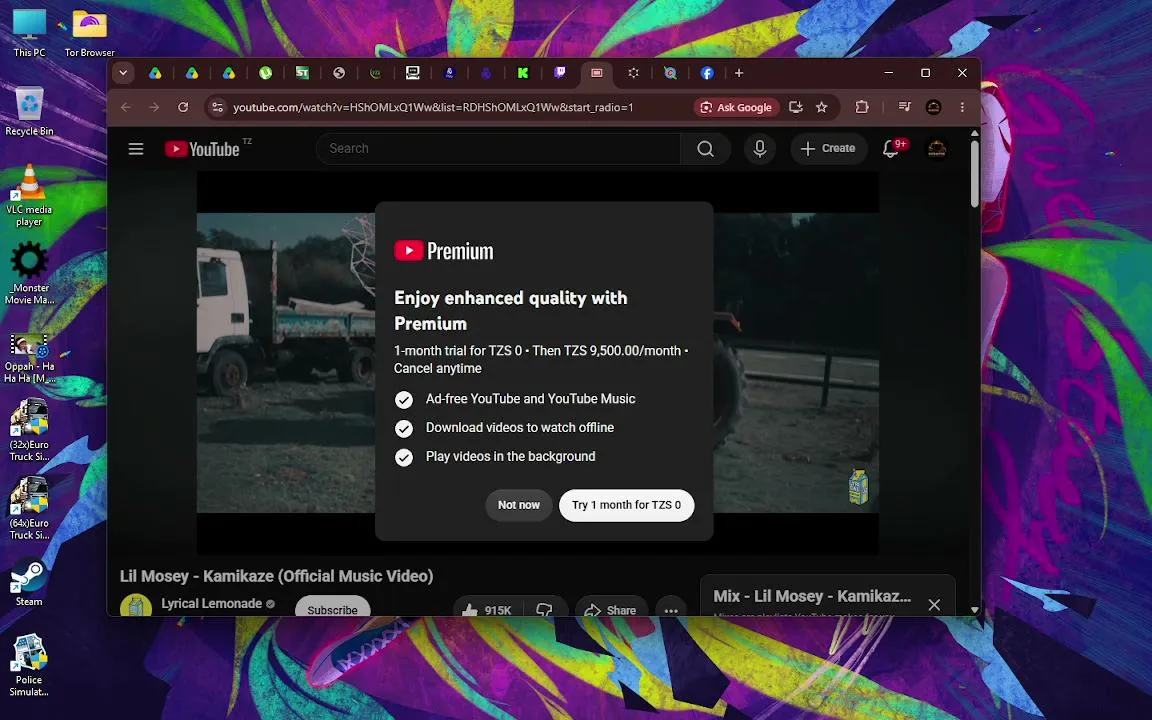The image size is (1152, 720).
Task: Open media controls icon in toolbar
Action: tap(904, 107)
